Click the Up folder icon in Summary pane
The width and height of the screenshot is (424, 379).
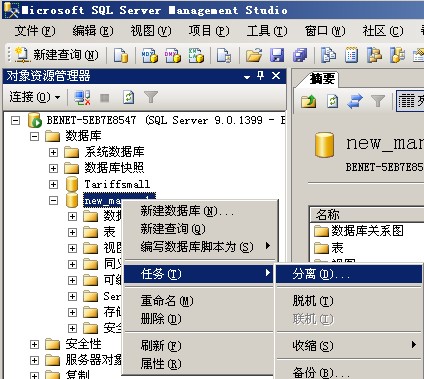pyautogui.click(x=308, y=101)
